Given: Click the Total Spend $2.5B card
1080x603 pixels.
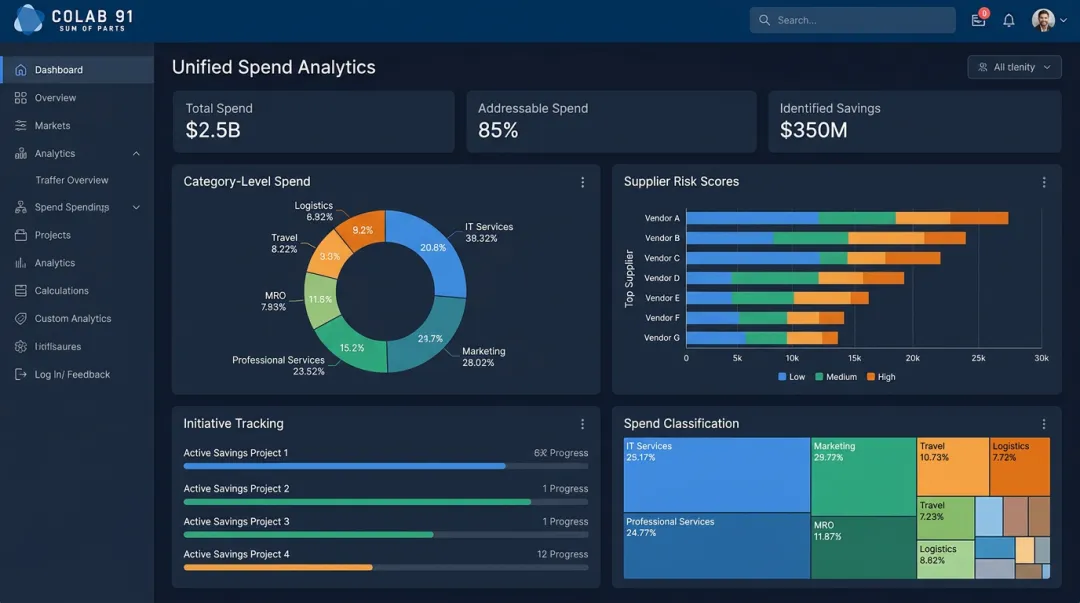Looking at the screenshot, I should 313,121.
